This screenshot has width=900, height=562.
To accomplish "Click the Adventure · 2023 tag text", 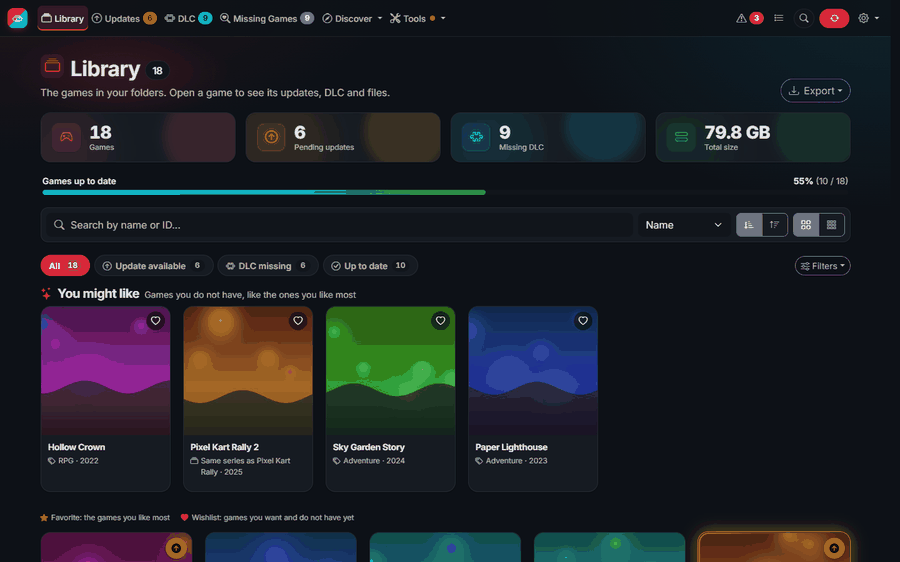I will click(517, 461).
